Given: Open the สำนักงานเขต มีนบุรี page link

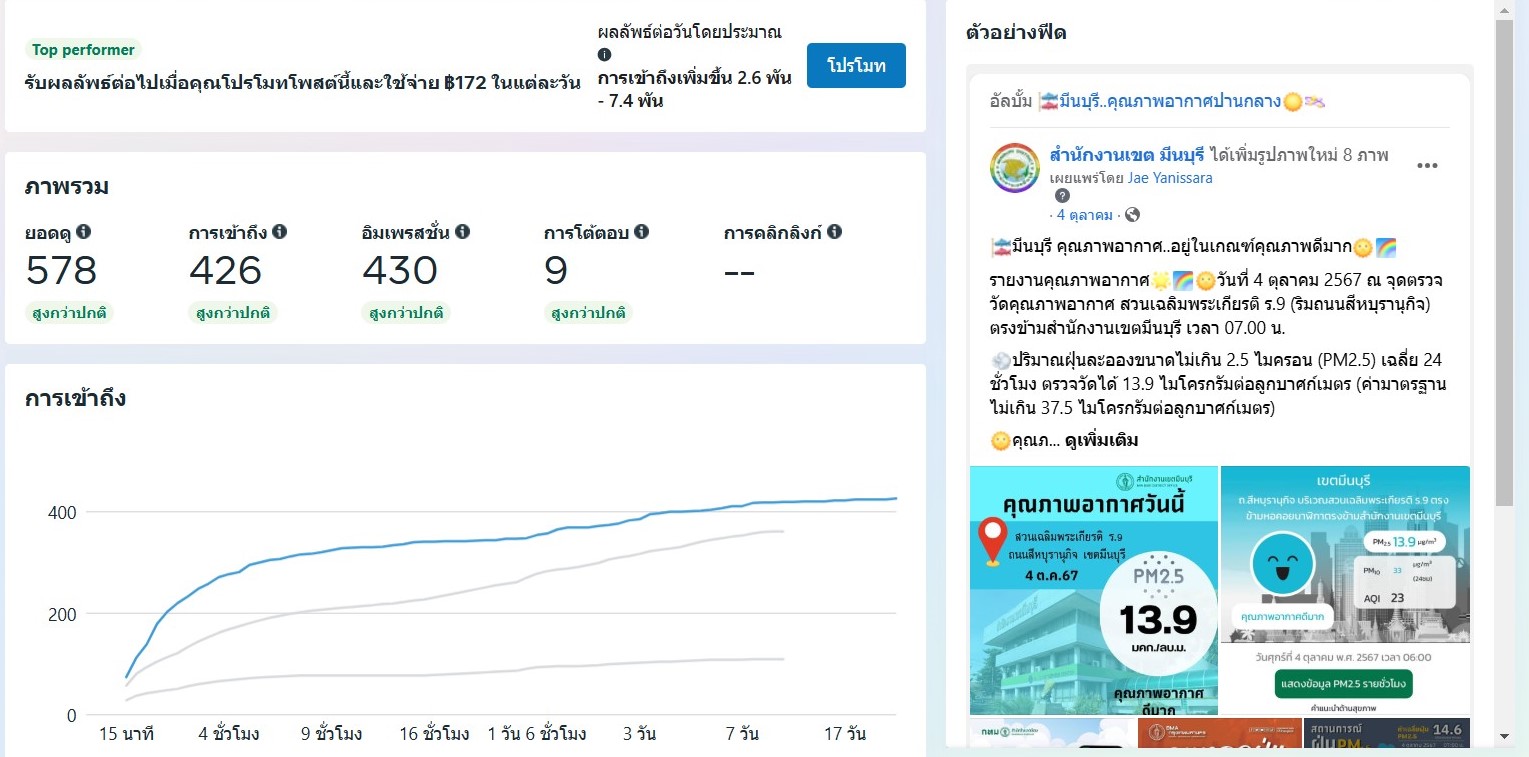Looking at the screenshot, I should click(1127, 155).
